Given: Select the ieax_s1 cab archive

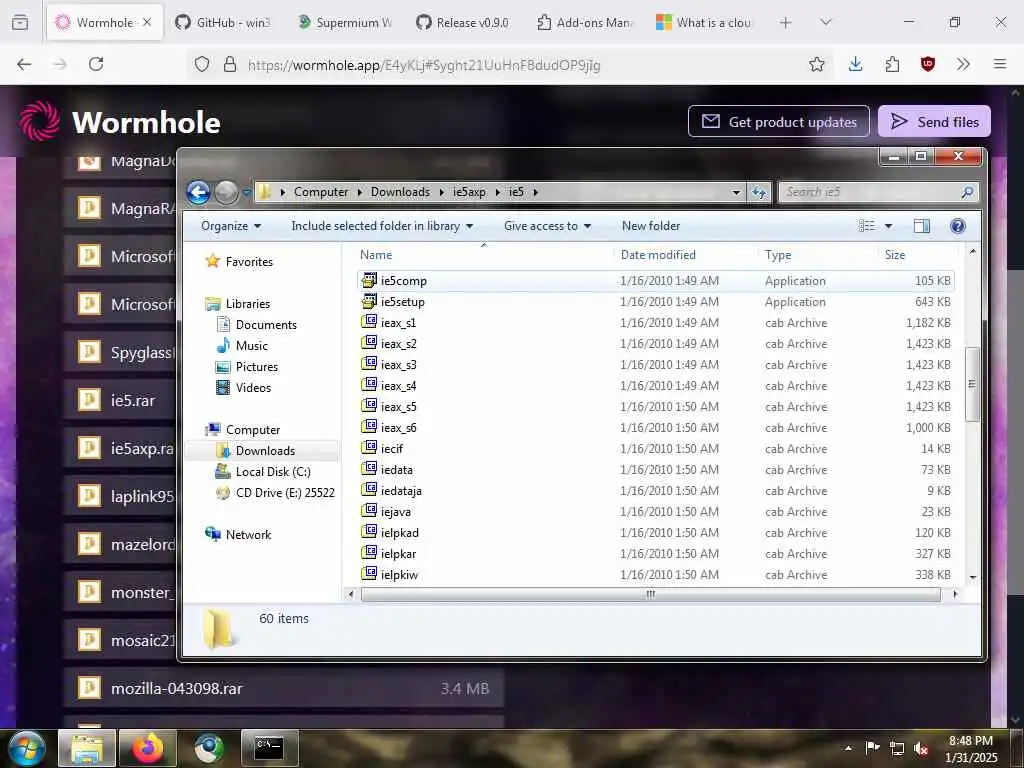Looking at the screenshot, I should point(656,323).
